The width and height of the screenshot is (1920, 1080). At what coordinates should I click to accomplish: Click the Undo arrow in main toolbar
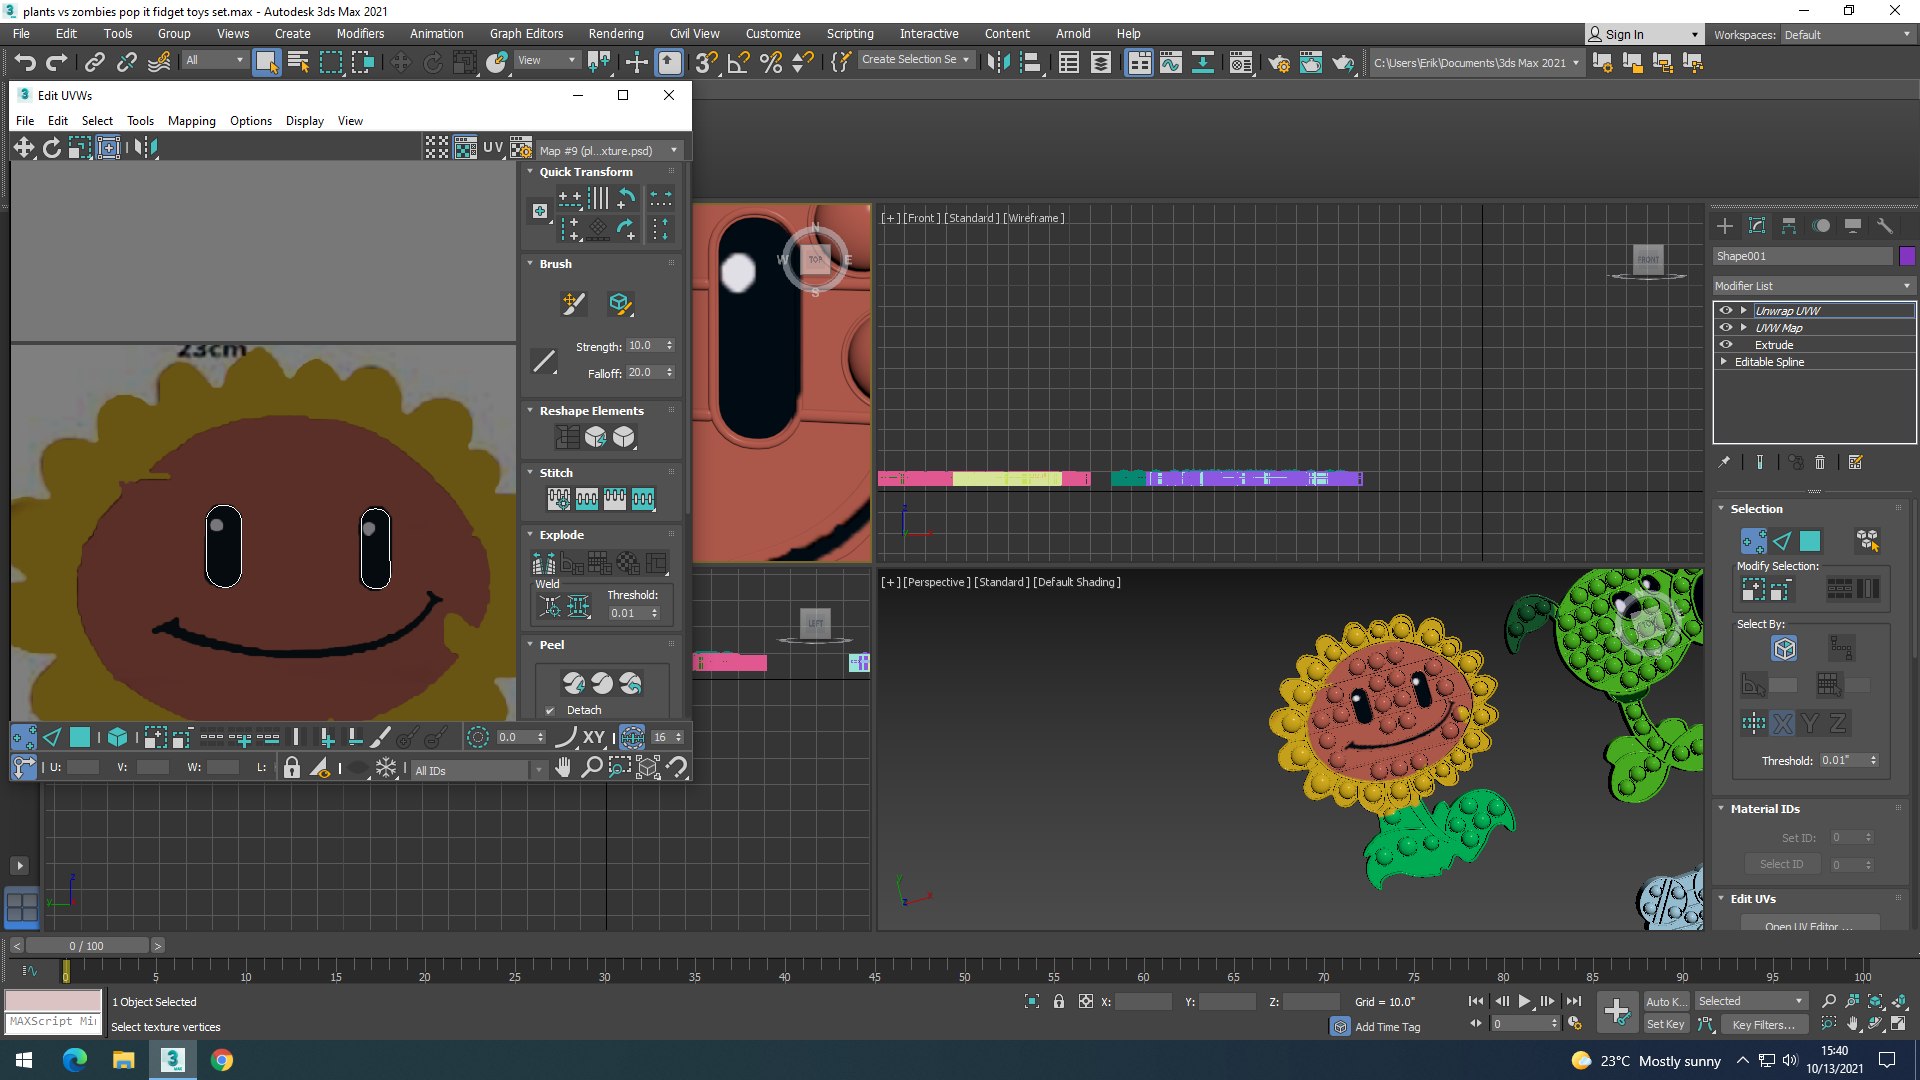pos(24,63)
